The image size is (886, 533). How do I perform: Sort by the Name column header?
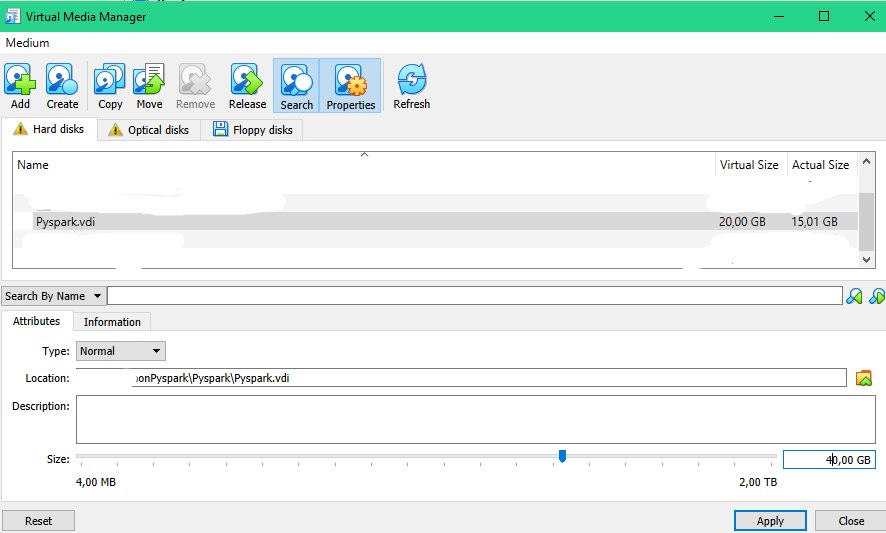coord(364,165)
